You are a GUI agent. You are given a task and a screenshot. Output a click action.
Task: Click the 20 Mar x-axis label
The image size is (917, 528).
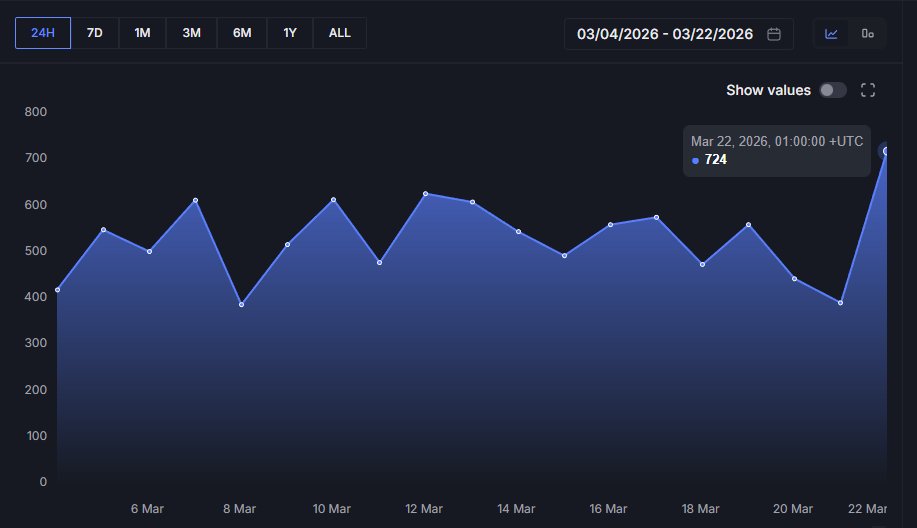coord(792,509)
